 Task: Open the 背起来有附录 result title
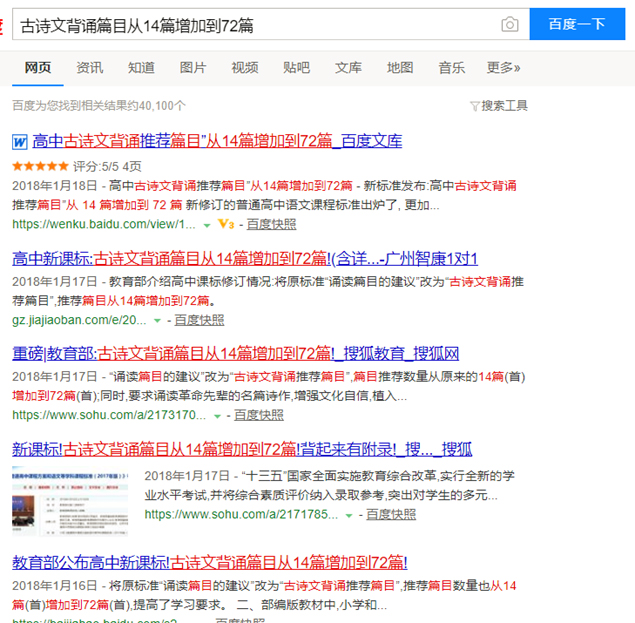pos(242,449)
